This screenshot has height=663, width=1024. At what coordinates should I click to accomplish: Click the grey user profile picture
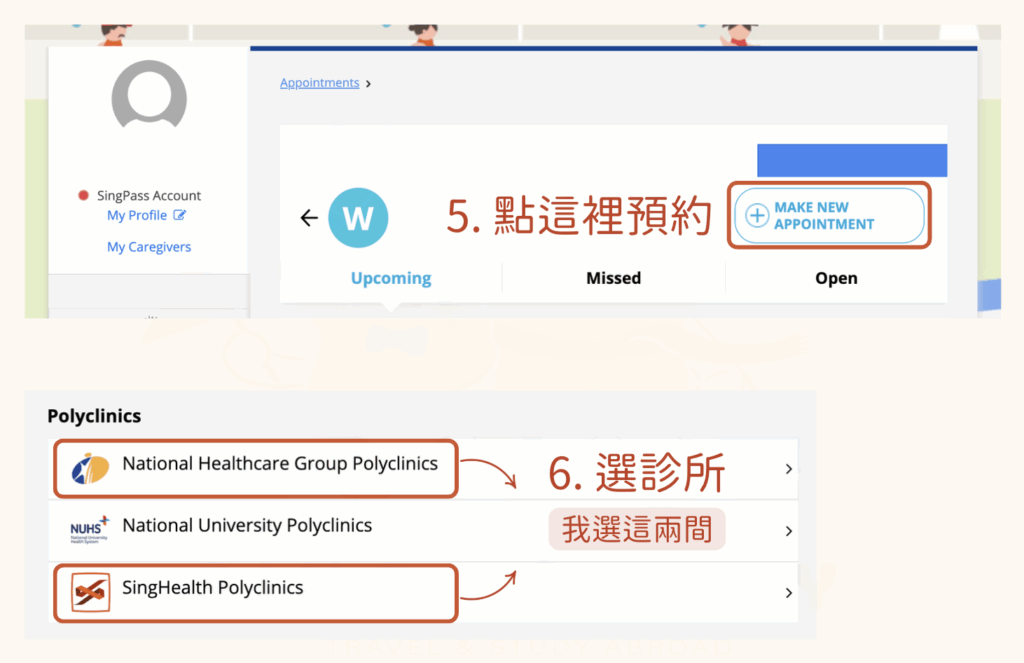tap(150, 95)
